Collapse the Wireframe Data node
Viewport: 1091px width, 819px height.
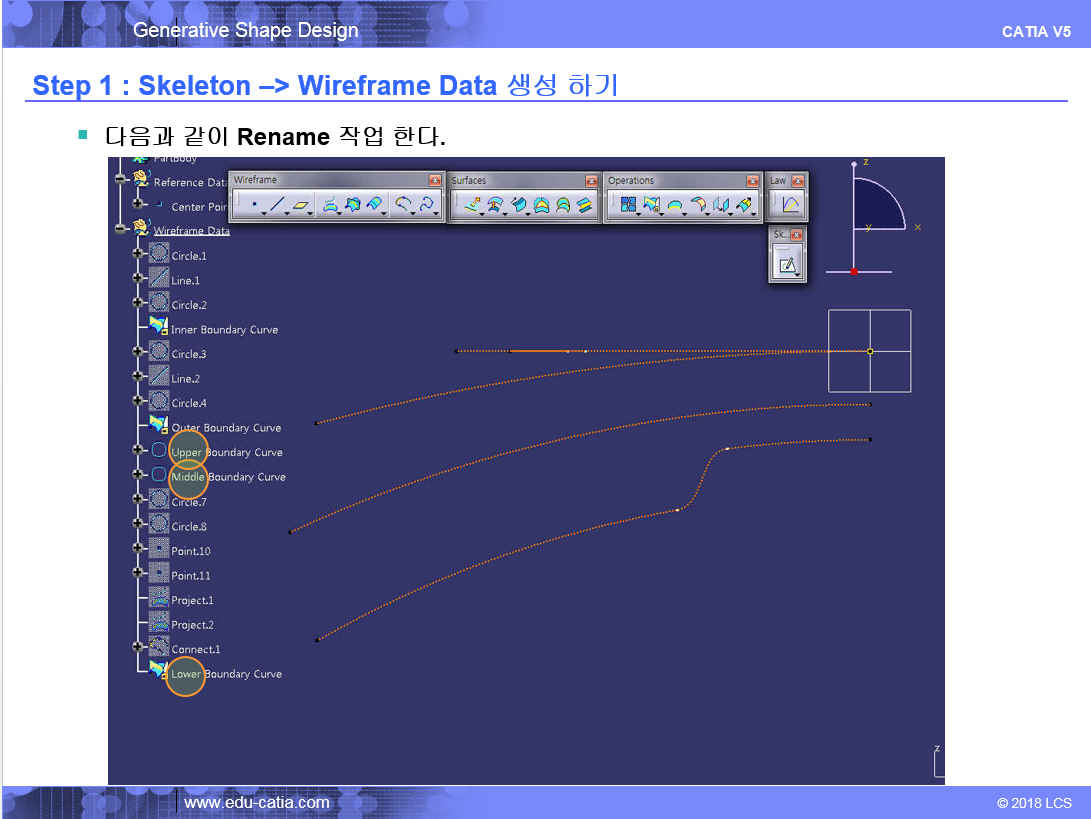click(x=121, y=230)
